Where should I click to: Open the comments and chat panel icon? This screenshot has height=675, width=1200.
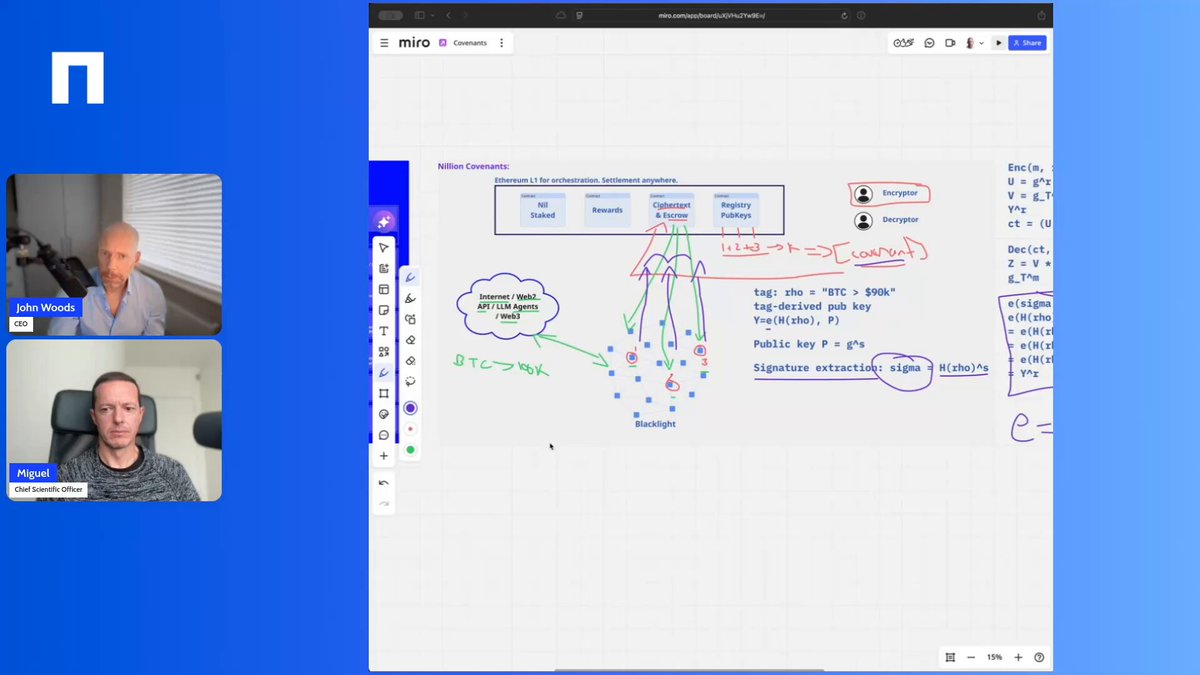coord(929,43)
